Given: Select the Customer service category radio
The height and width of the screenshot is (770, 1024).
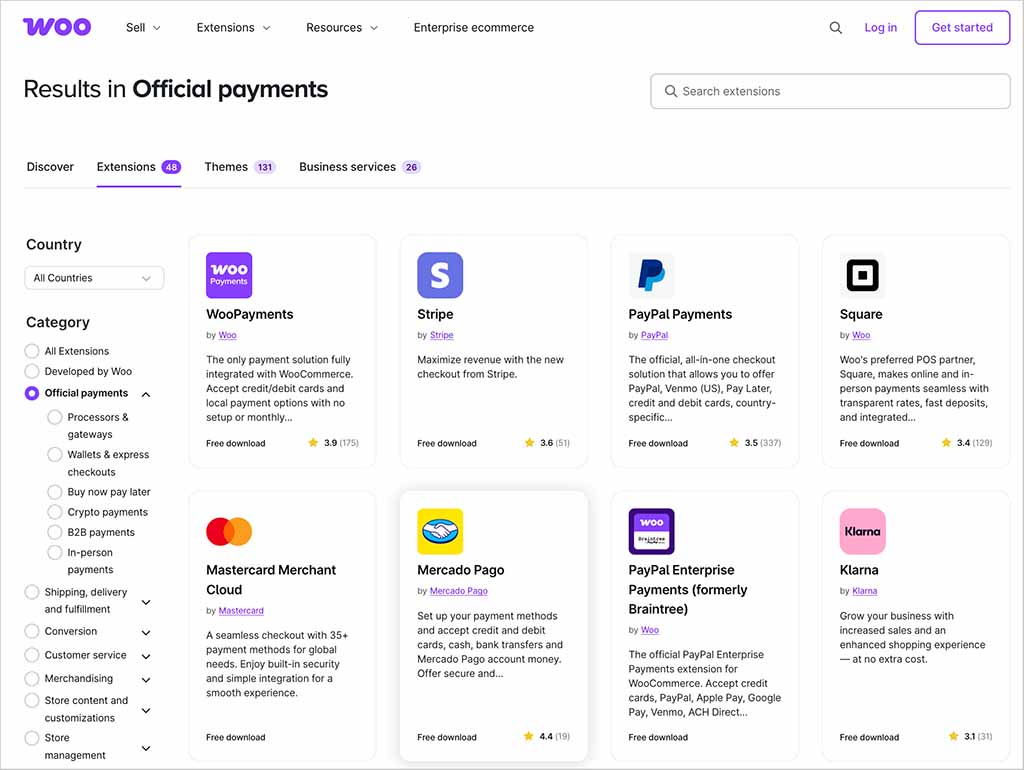Looking at the screenshot, I should [31, 654].
